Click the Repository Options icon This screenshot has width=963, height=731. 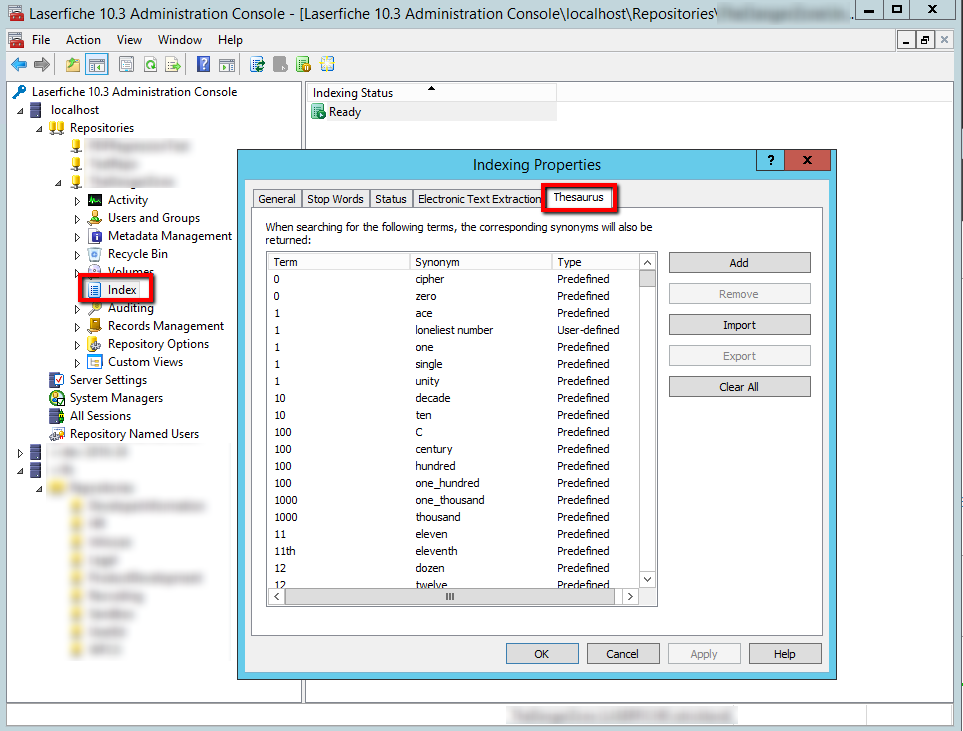(x=95, y=344)
